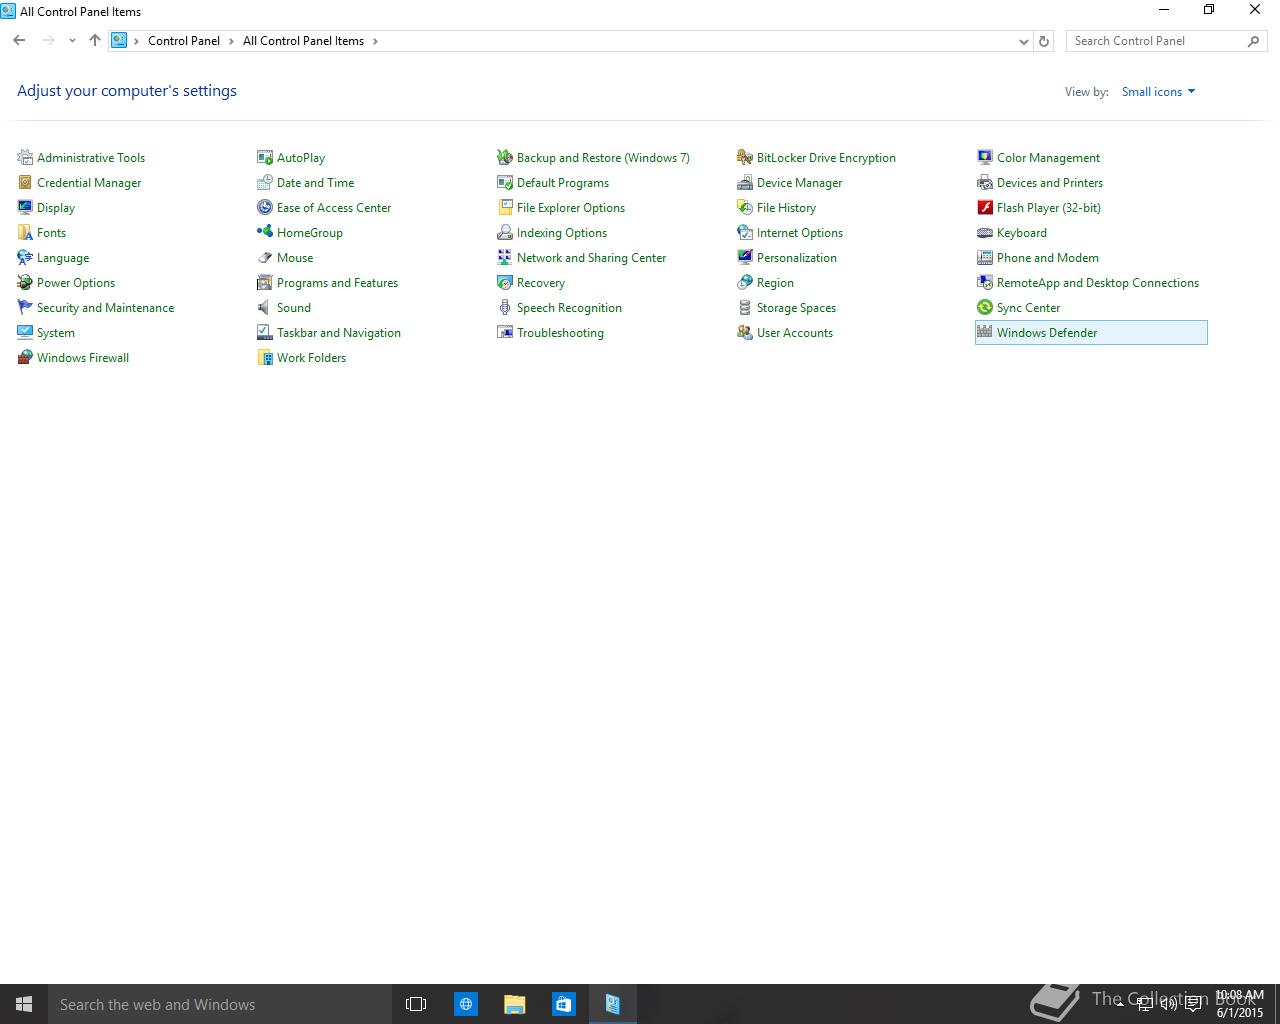Open the Store taskbar icon
This screenshot has height=1024, width=1280.
[x=563, y=1004]
